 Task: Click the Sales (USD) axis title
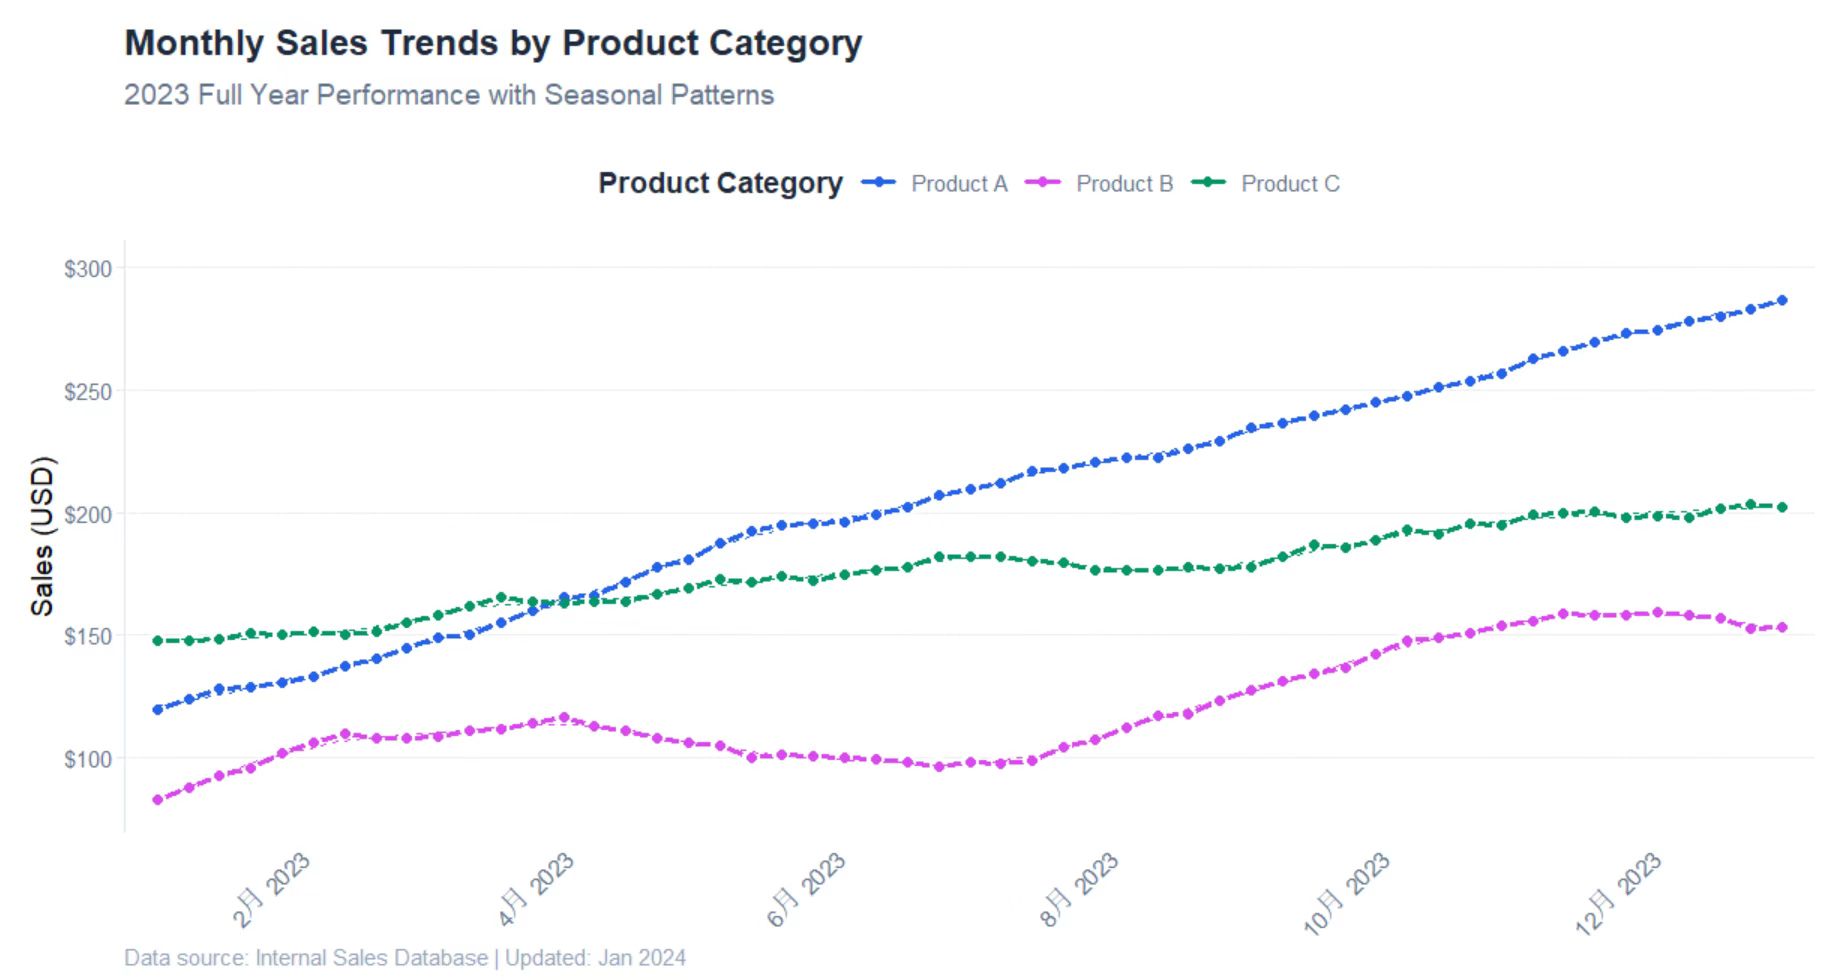click(42, 536)
